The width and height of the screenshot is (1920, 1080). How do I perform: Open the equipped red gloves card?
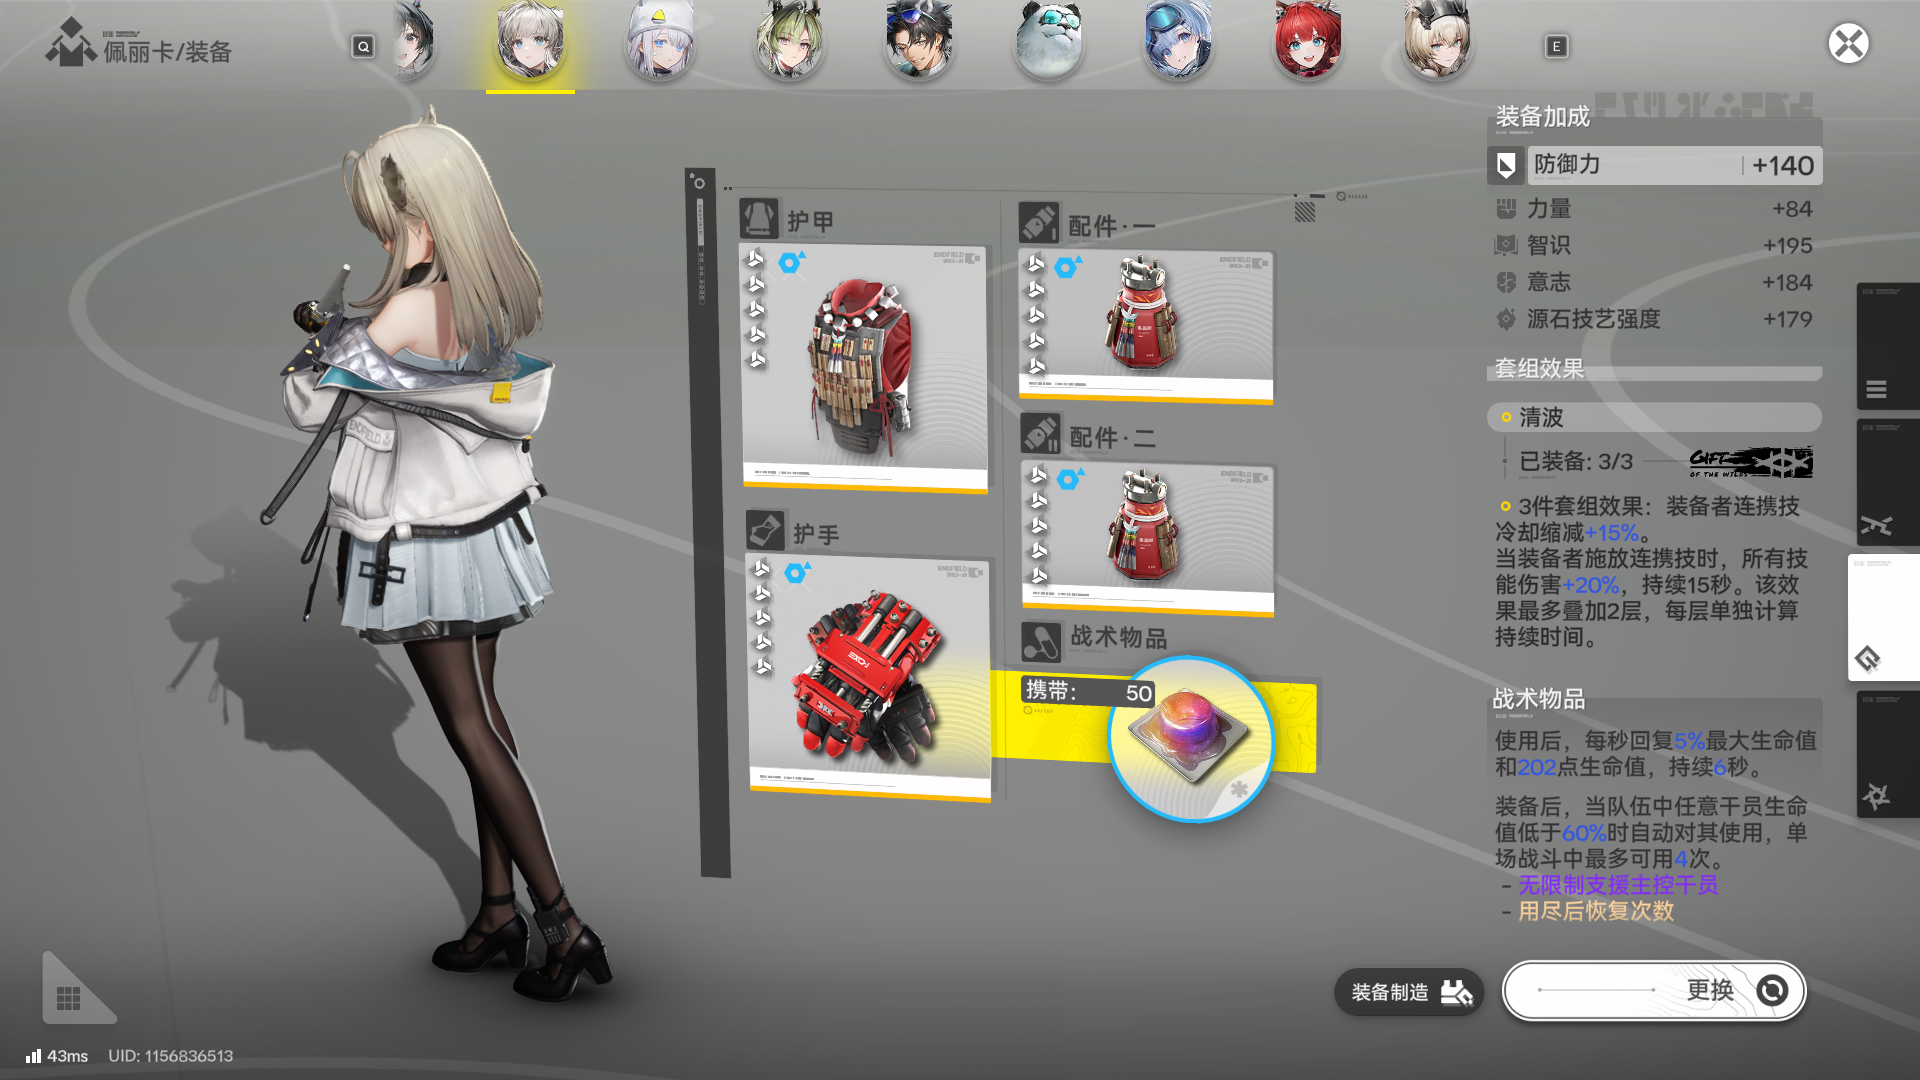[x=870, y=678]
